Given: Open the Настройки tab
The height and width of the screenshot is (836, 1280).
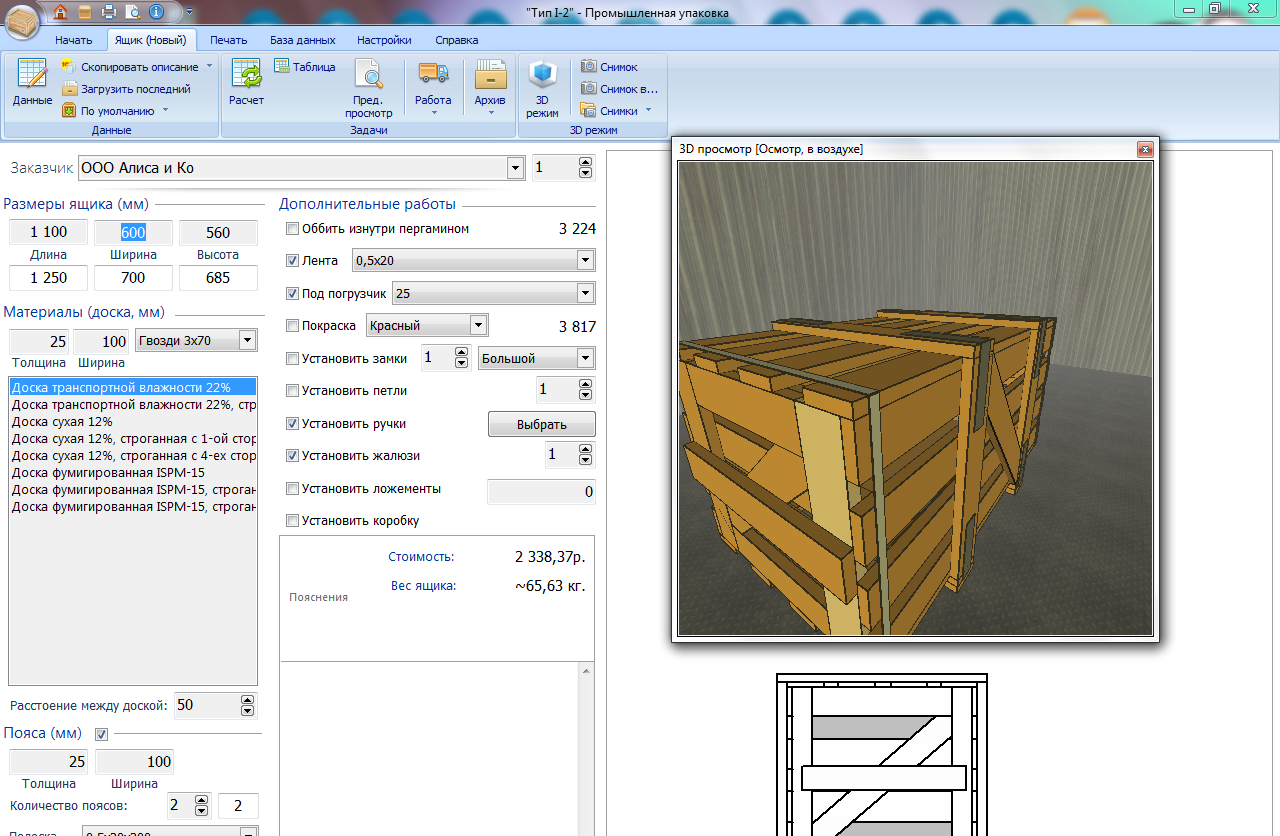Looking at the screenshot, I should (384, 40).
